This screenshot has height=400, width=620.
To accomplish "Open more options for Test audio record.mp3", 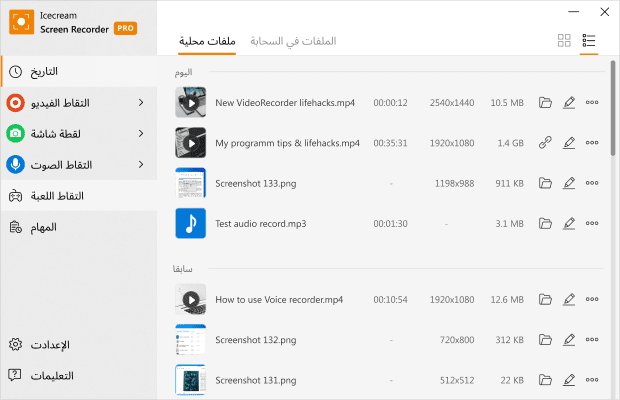I will tap(592, 223).
